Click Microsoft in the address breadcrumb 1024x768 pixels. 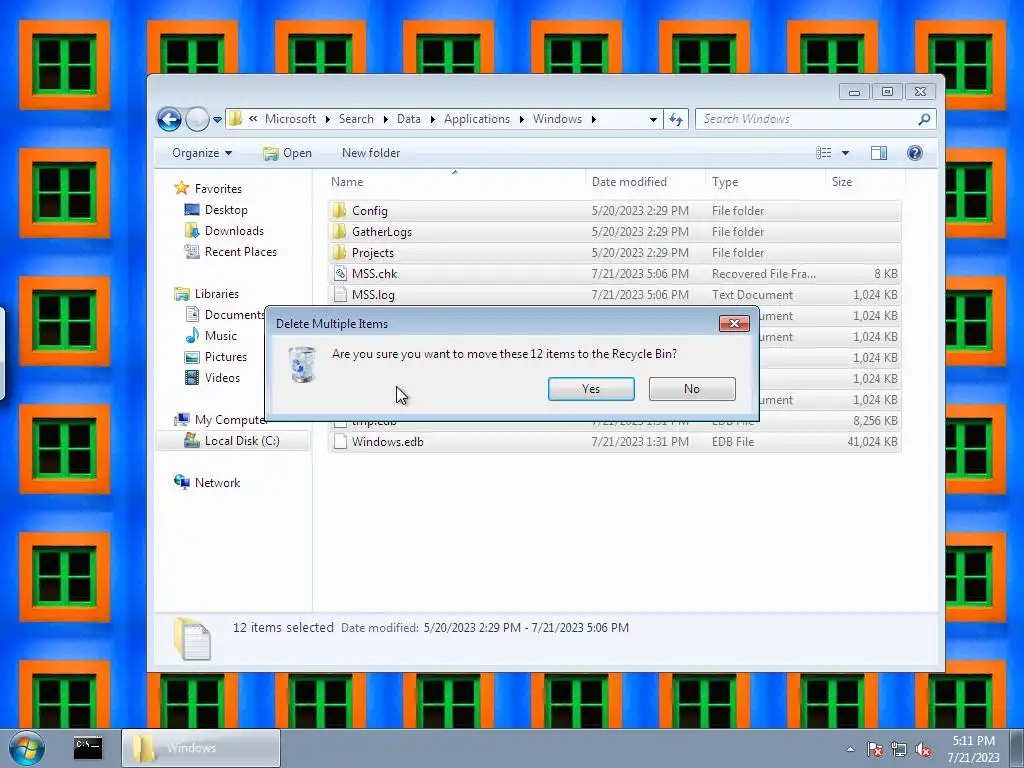290,119
